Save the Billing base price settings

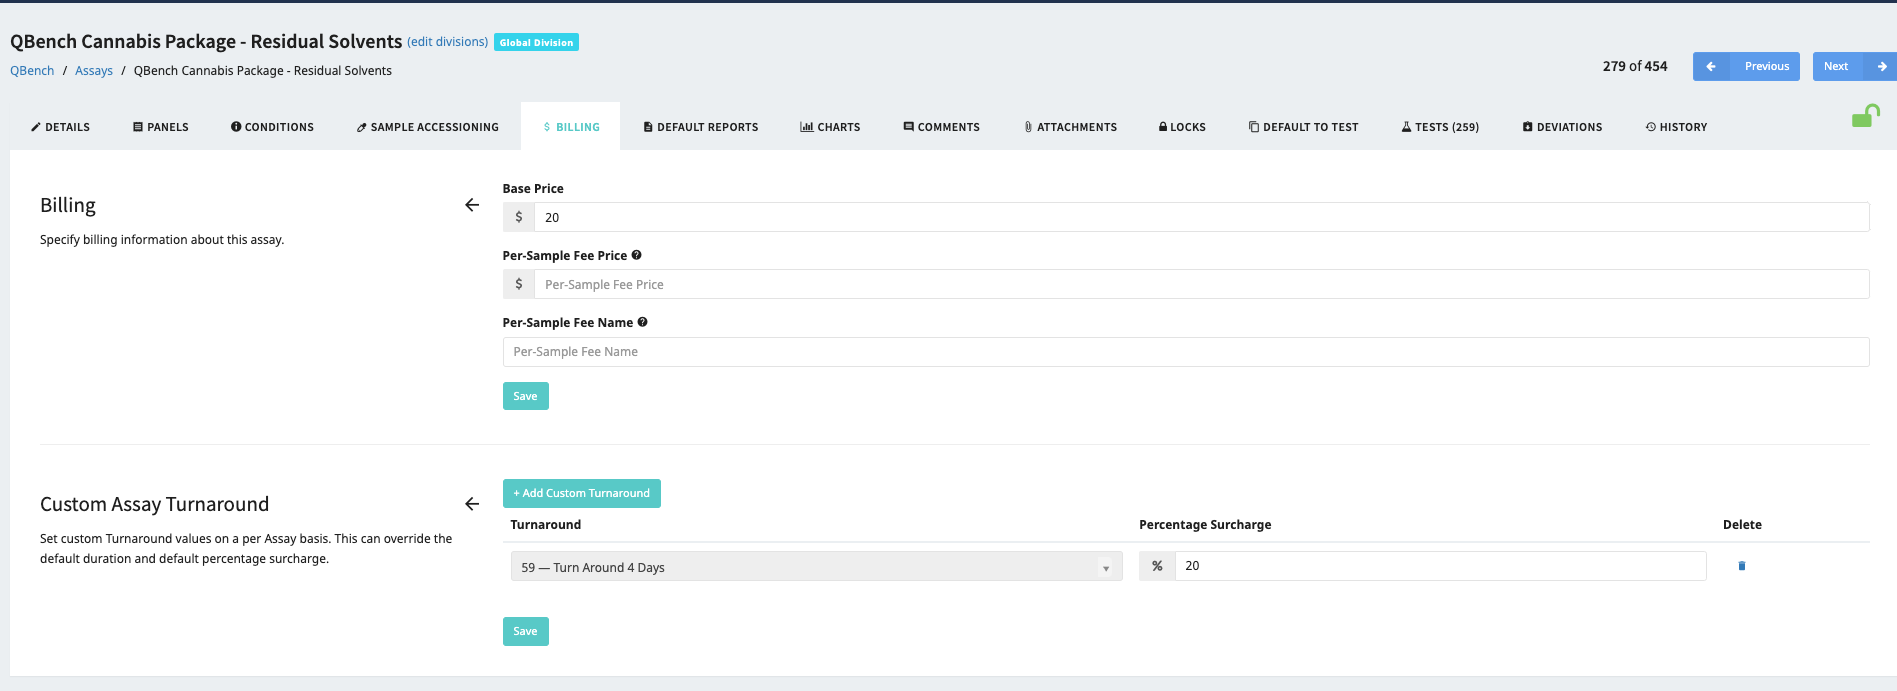point(525,396)
